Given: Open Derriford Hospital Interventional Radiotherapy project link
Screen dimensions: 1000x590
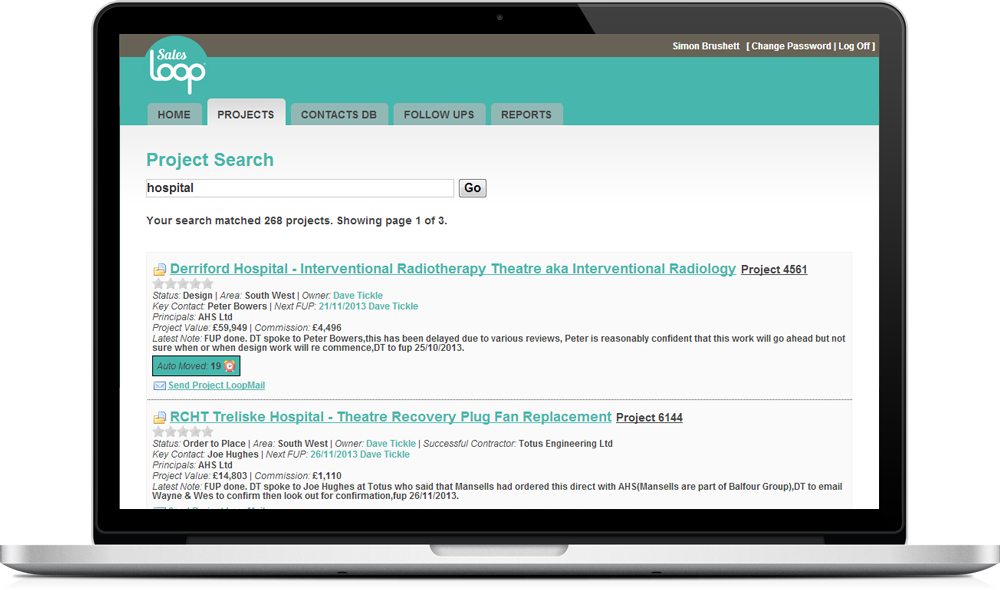Looking at the screenshot, I should click(x=453, y=269).
